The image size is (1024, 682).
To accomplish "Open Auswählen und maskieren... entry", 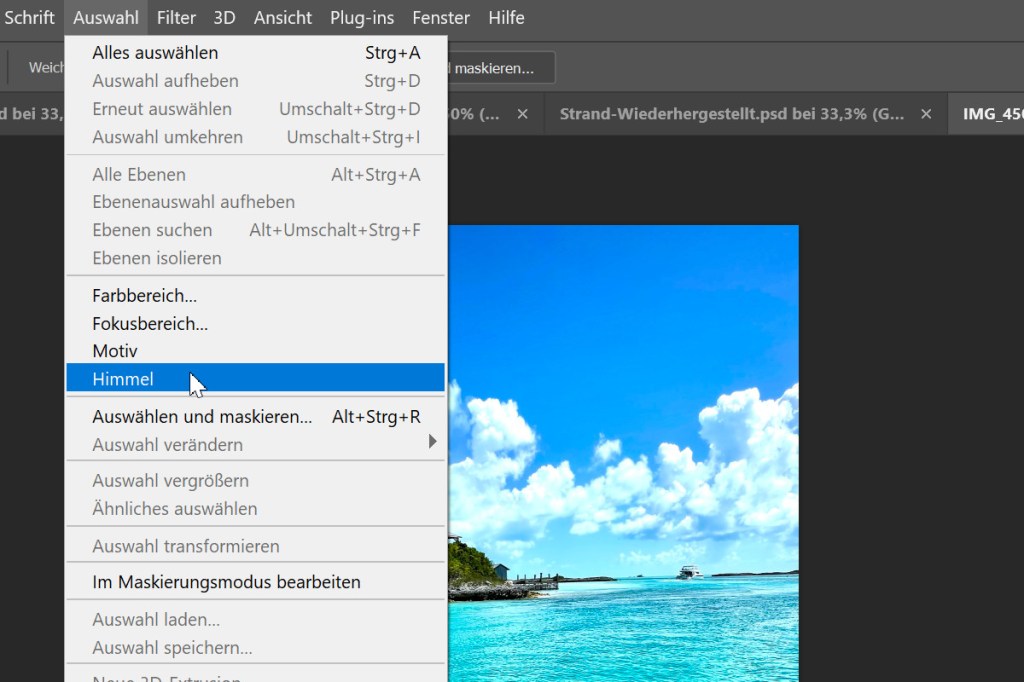I will tap(255, 417).
